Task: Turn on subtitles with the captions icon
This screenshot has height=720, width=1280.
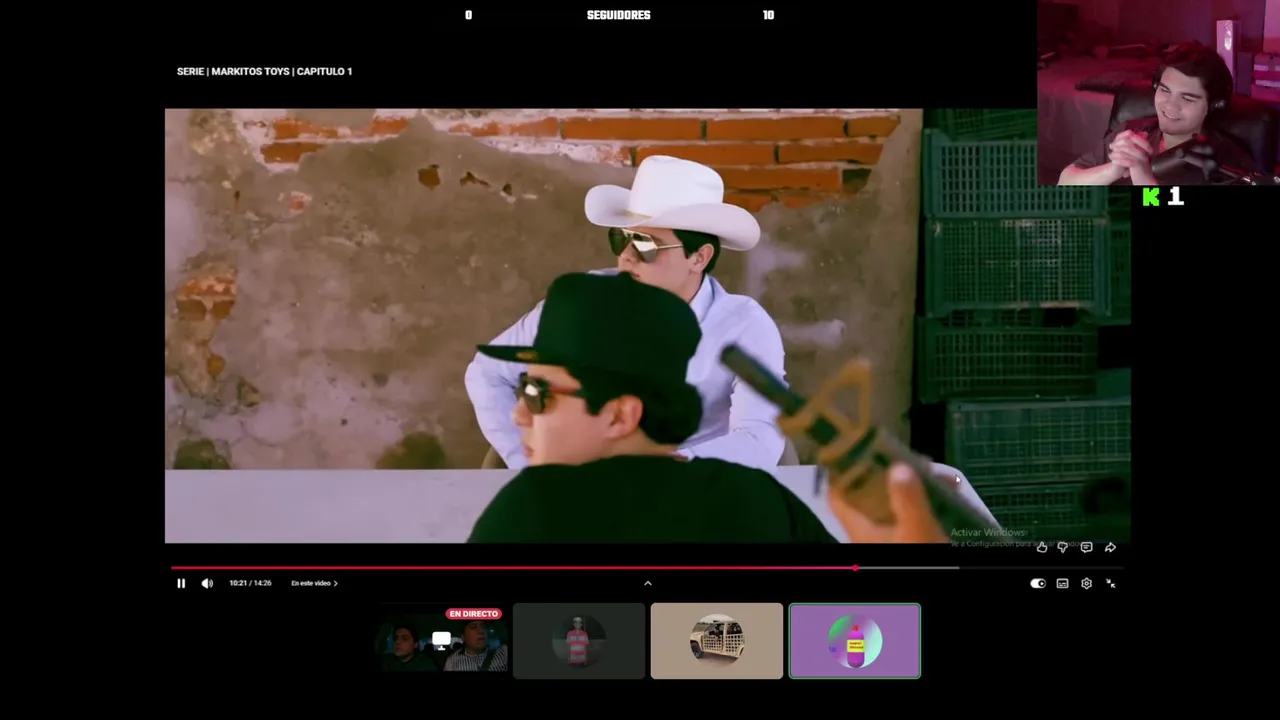Action: pyautogui.click(x=1062, y=583)
